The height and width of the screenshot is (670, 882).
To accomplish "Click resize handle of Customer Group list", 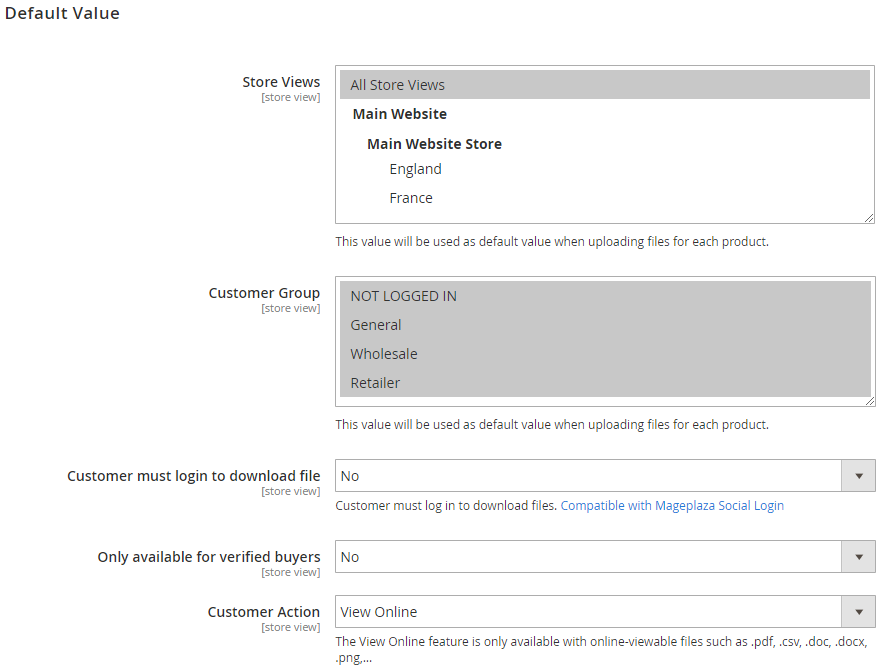I will click(870, 401).
